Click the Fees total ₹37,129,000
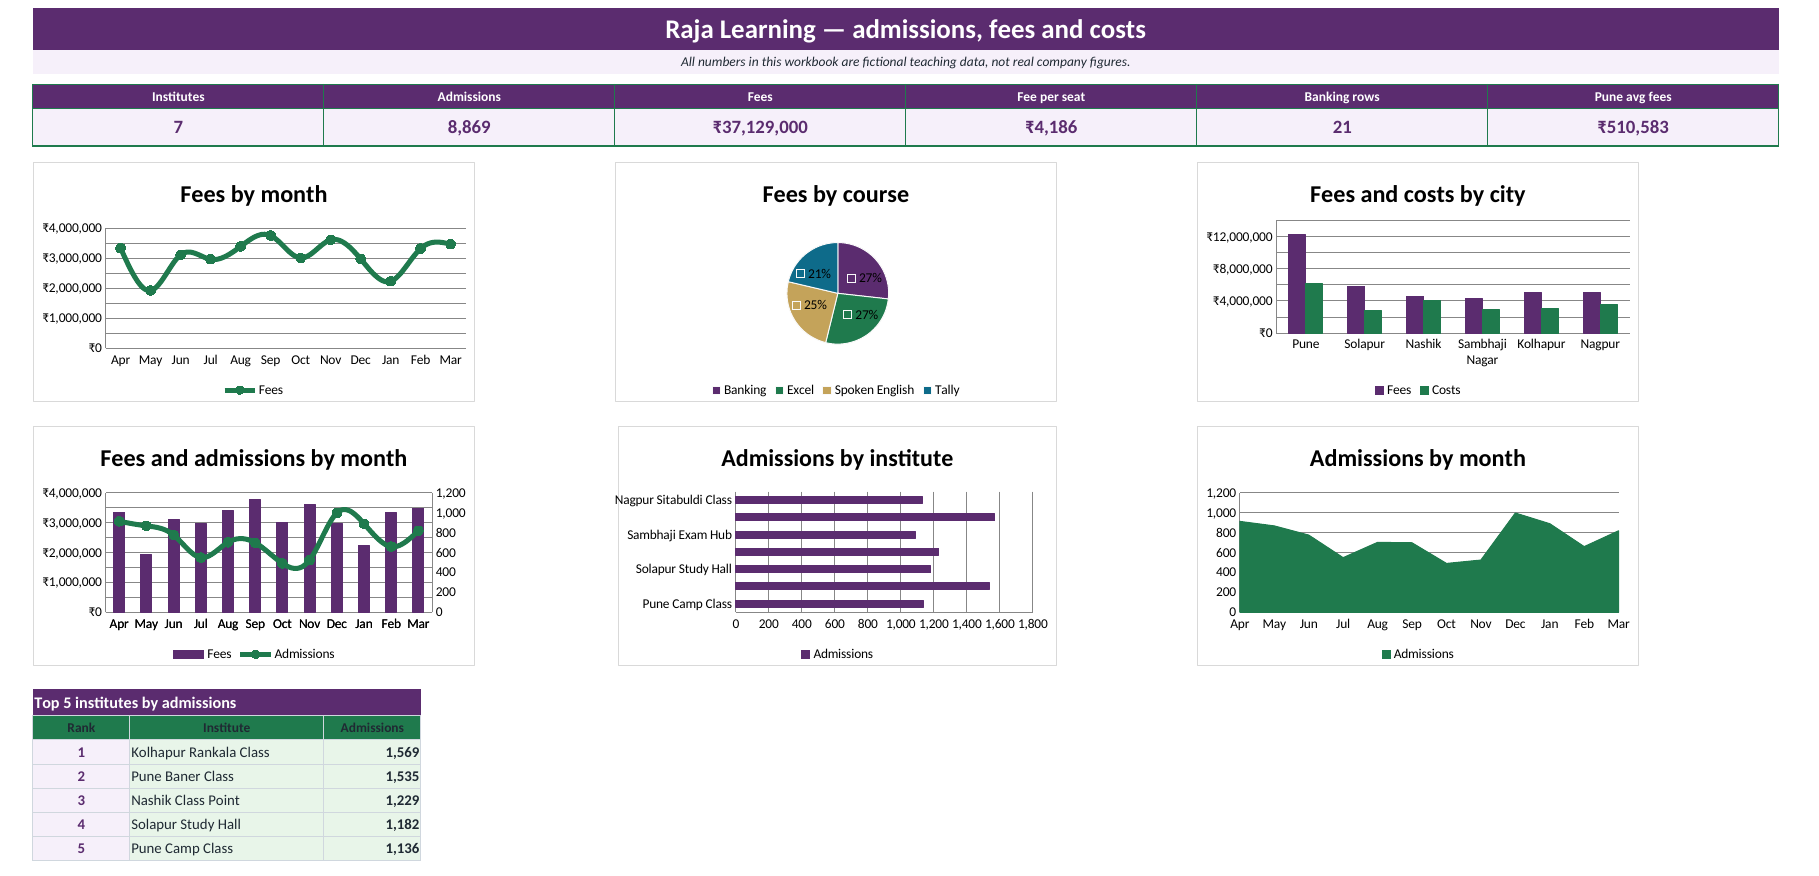 tap(760, 127)
